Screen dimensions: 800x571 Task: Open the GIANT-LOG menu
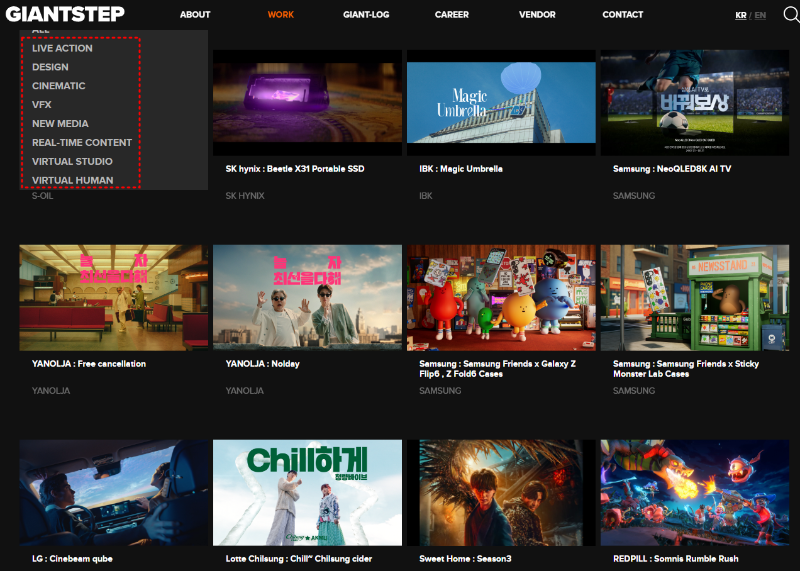coord(366,15)
